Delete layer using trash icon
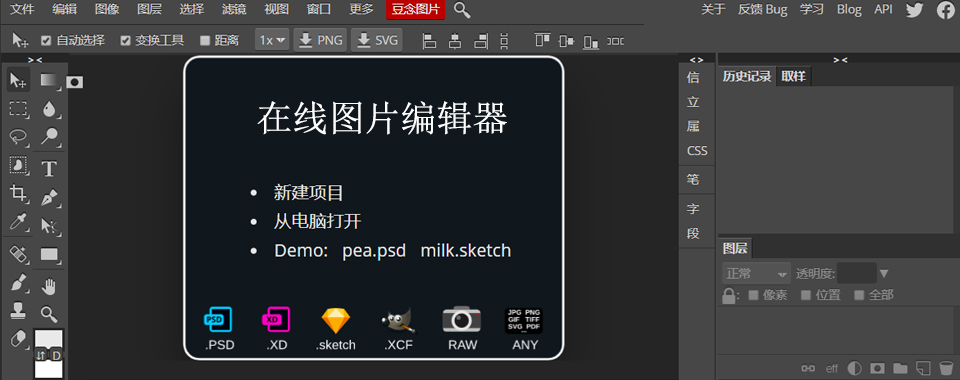The width and height of the screenshot is (960, 380). [946, 368]
